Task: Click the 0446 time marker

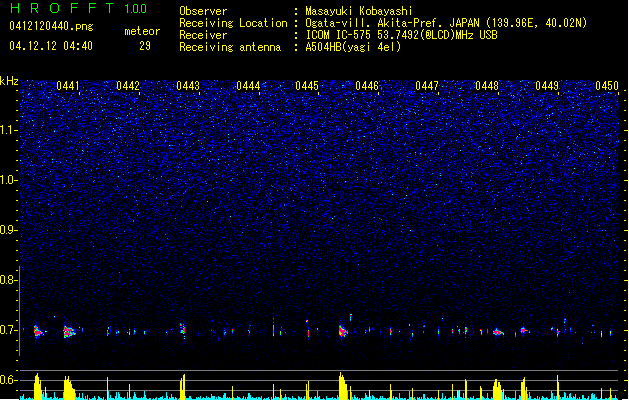Action: 367,86
